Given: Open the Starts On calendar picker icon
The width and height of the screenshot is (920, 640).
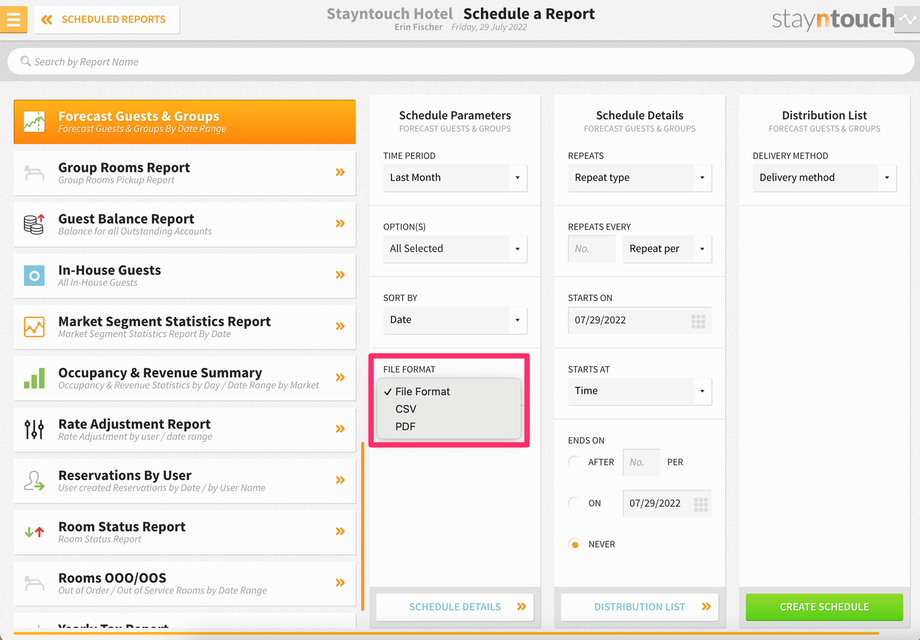Looking at the screenshot, I should tap(698, 321).
